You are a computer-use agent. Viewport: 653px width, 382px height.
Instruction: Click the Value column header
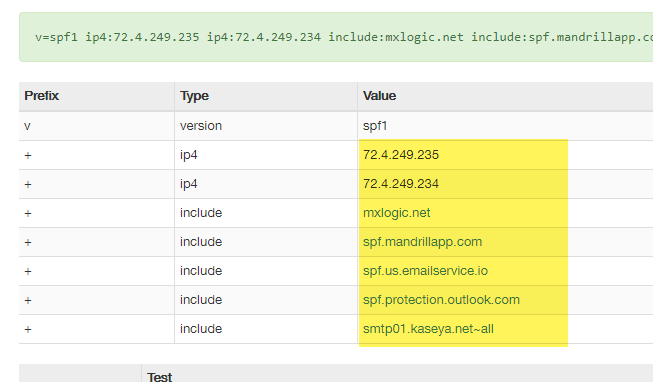pos(379,96)
